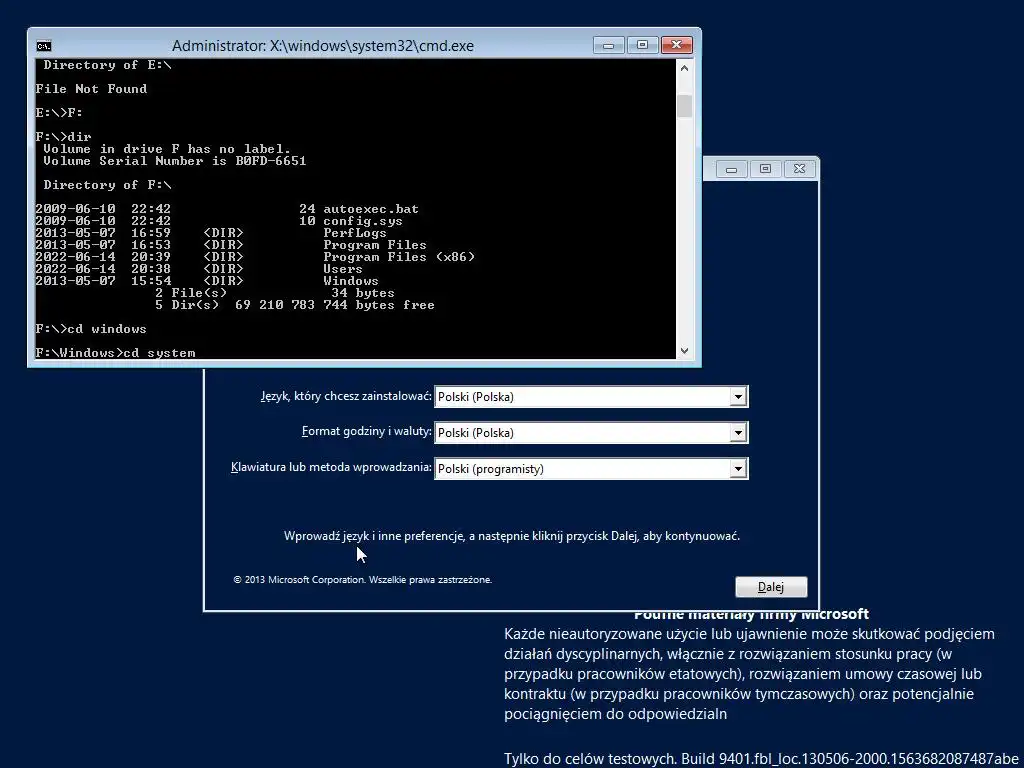Close the Administrator cmd.exe window
Image resolution: width=1024 pixels, height=768 pixels.
click(677, 45)
